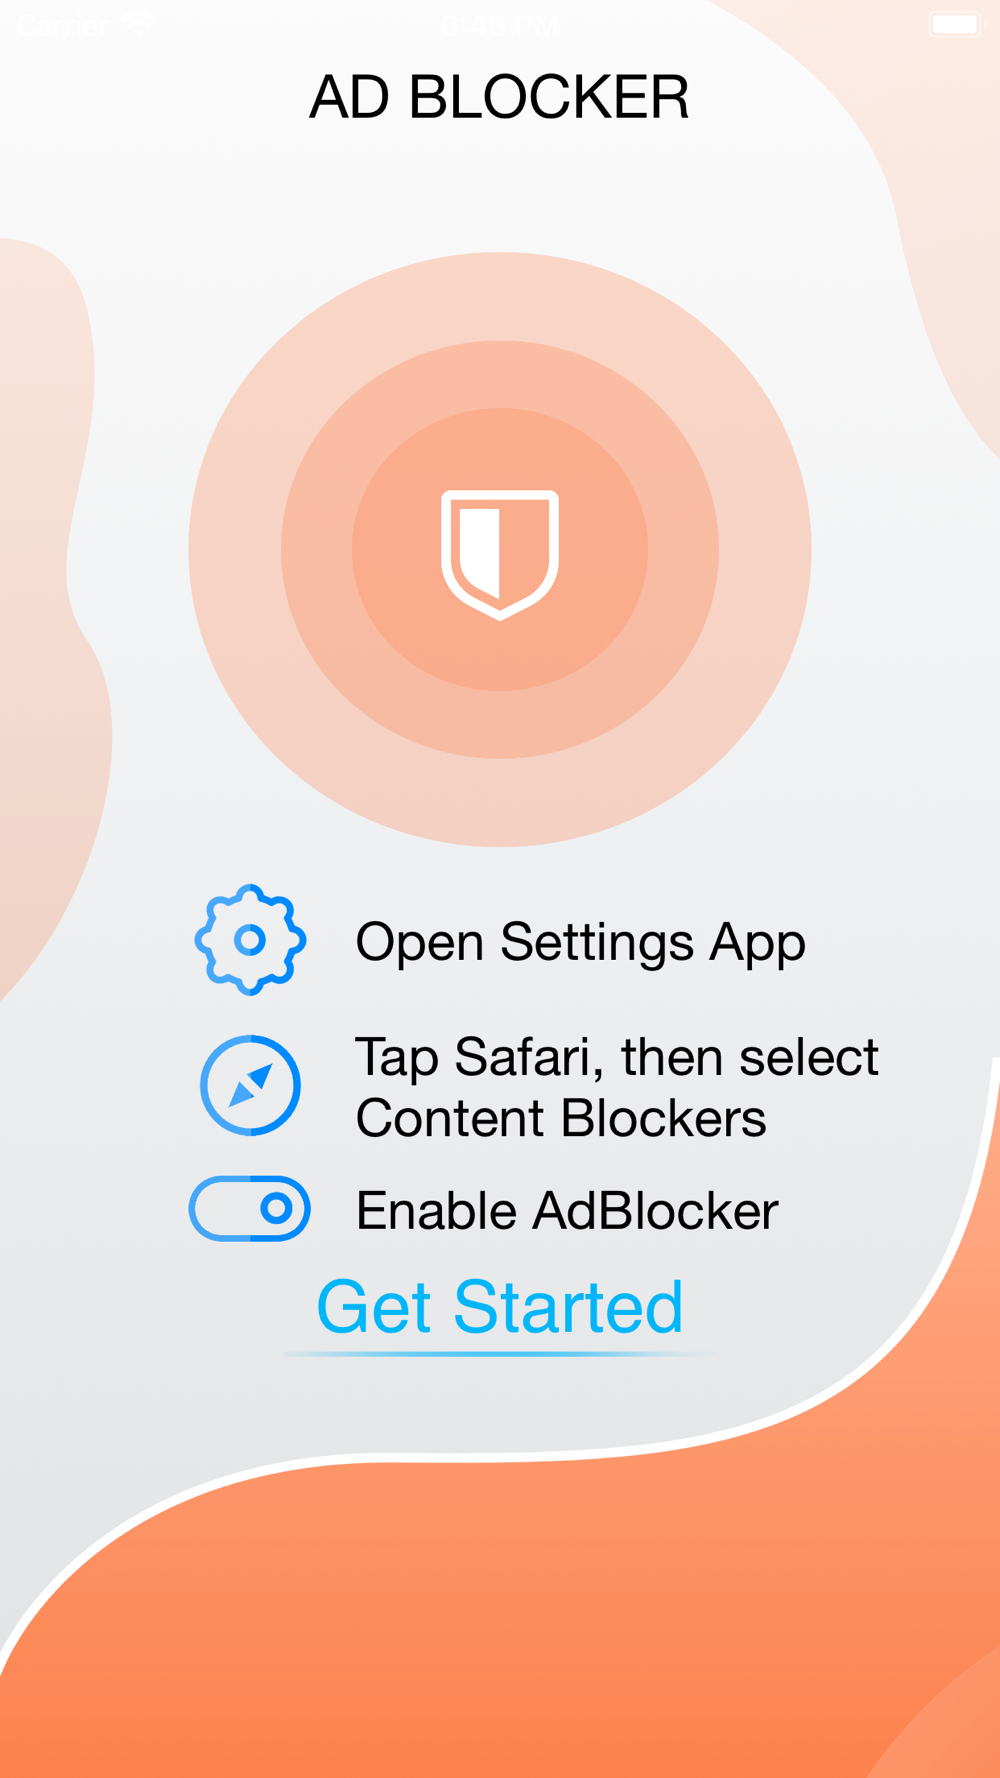Tap the battery icon in status bar
The image size is (1000, 1778).
click(x=957, y=24)
